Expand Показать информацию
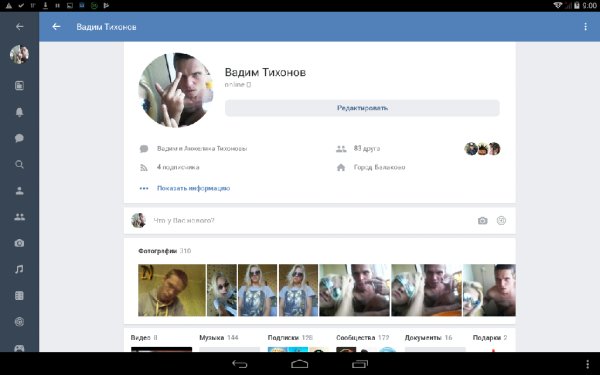This screenshot has height=375, width=600. (x=193, y=188)
